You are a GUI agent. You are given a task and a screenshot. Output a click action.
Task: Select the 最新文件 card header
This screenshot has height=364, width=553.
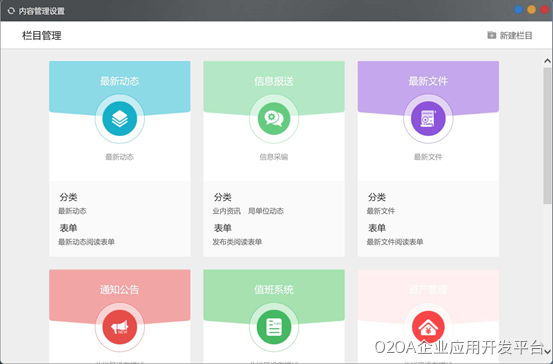(428, 81)
